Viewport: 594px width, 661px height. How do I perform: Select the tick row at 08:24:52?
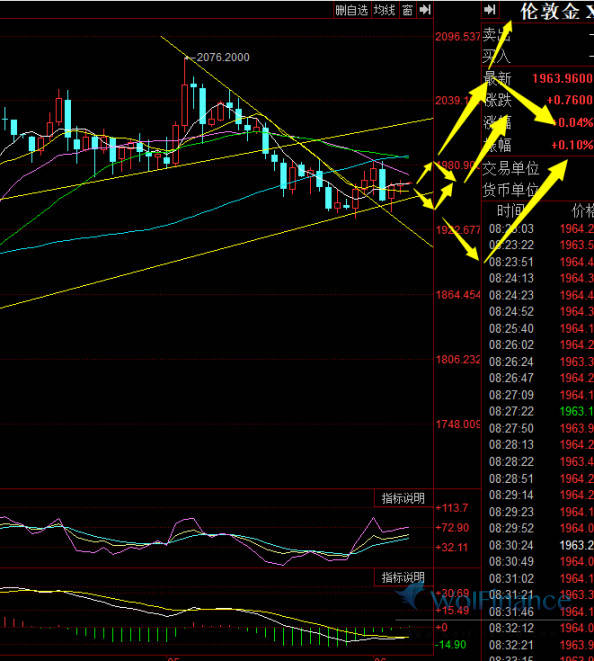point(541,312)
